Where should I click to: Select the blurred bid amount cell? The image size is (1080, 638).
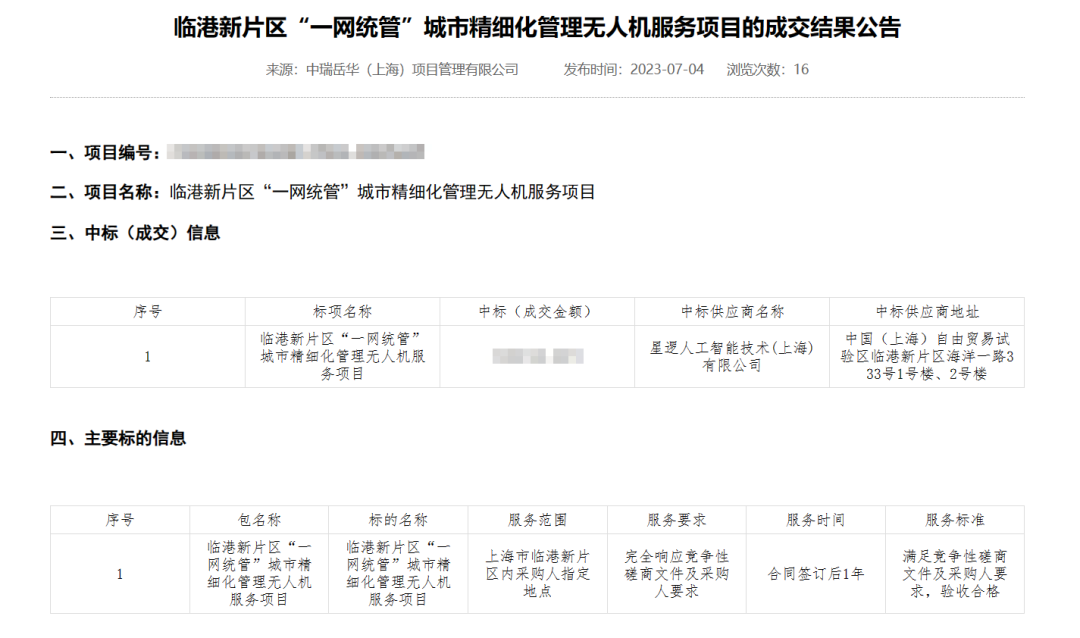538,356
